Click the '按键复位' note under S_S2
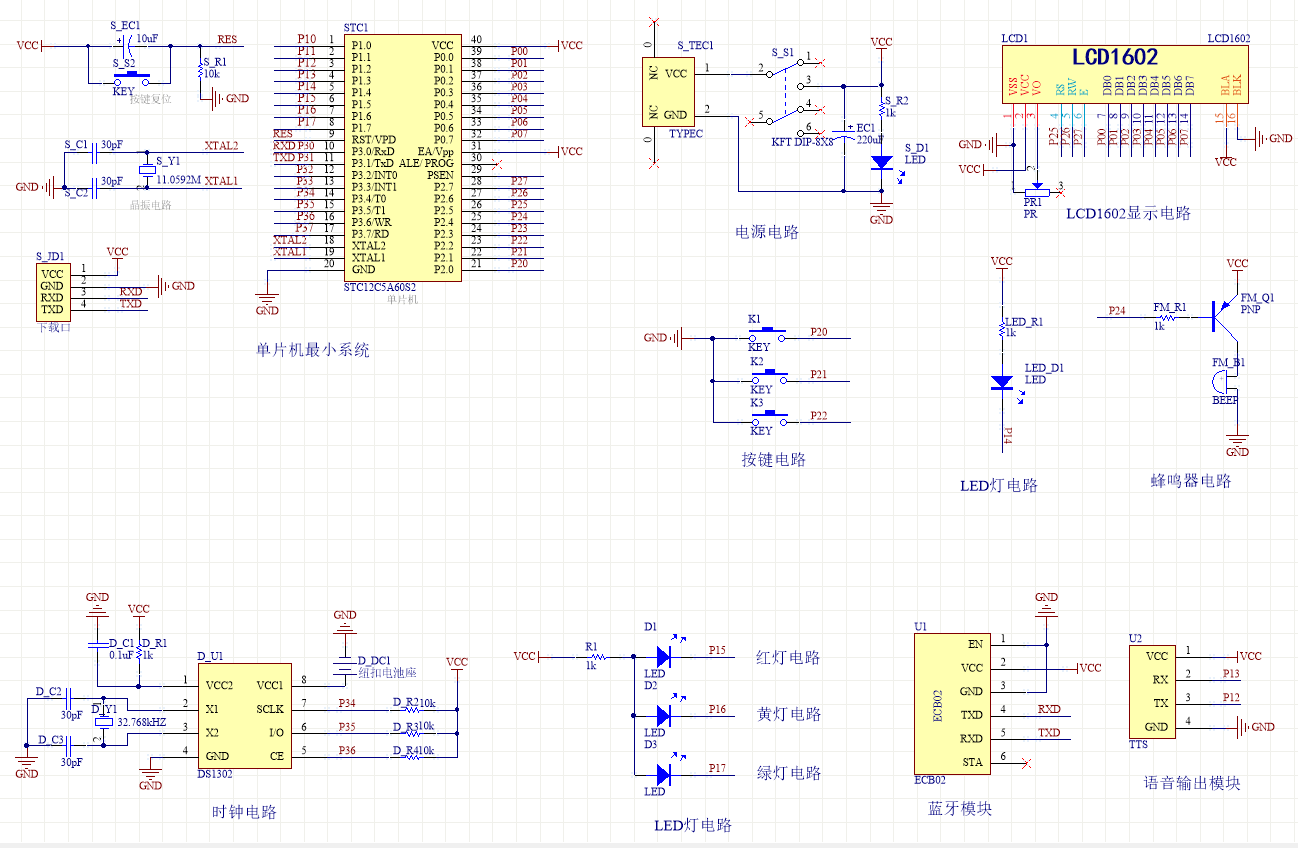This screenshot has height=848, width=1298. point(151,100)
